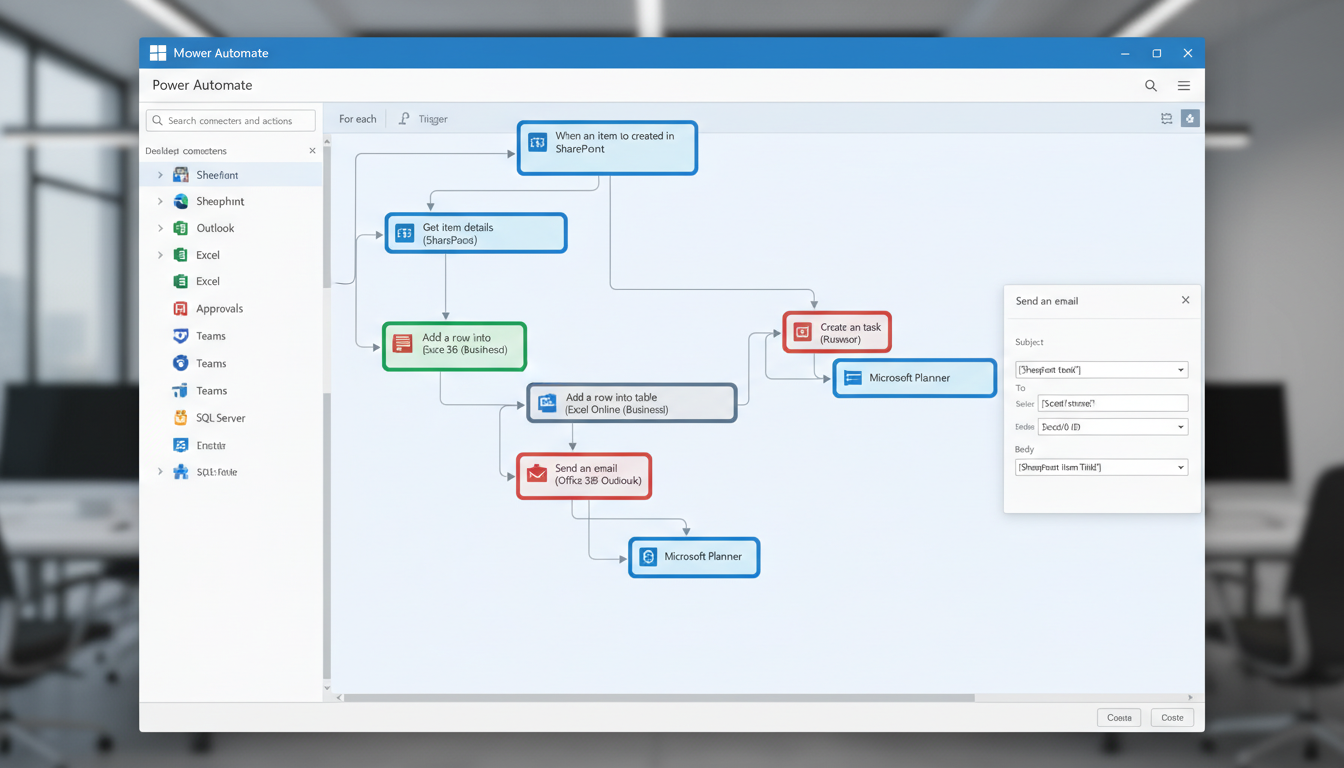Image resolution: width=1344 pixels, height=768 pixels.
Task: Click the Create button at bottom right
Action: click(1171, 717)
